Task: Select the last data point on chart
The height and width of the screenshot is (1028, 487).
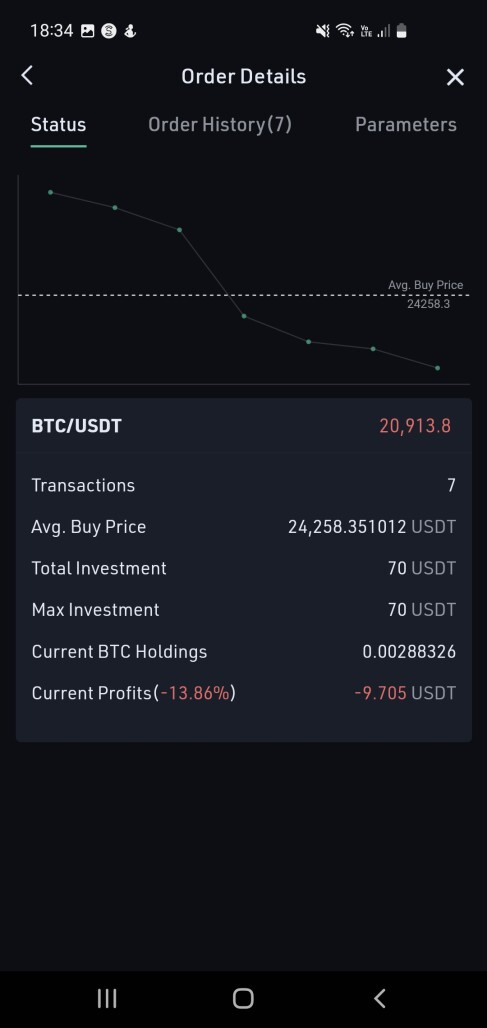Action: (437, 368)
